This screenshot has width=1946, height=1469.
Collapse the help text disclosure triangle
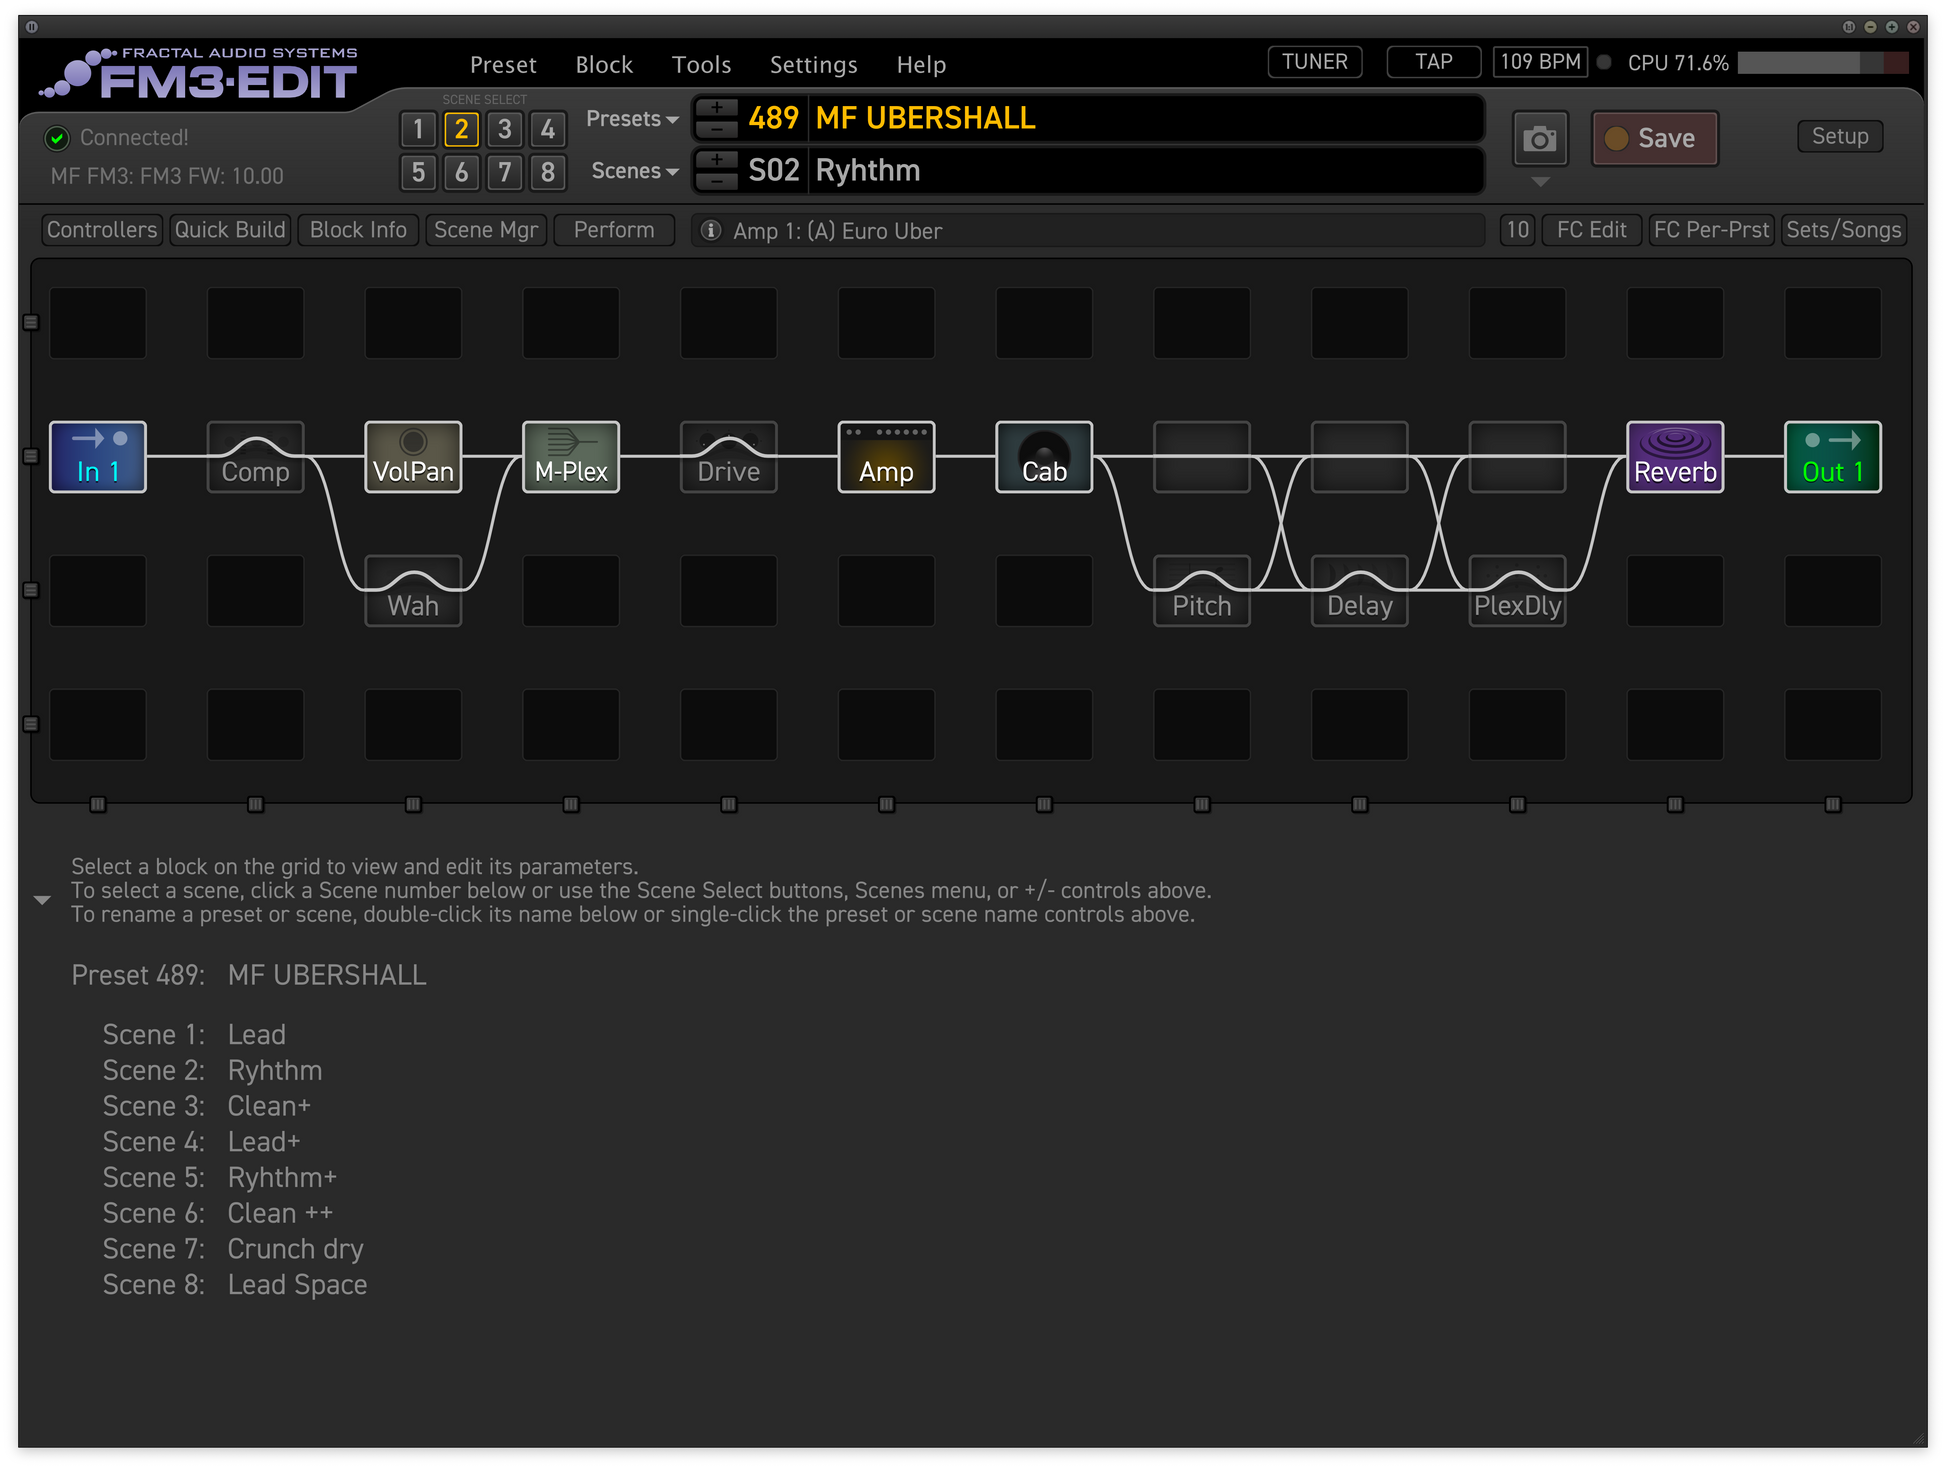click(x=42, y=900)
